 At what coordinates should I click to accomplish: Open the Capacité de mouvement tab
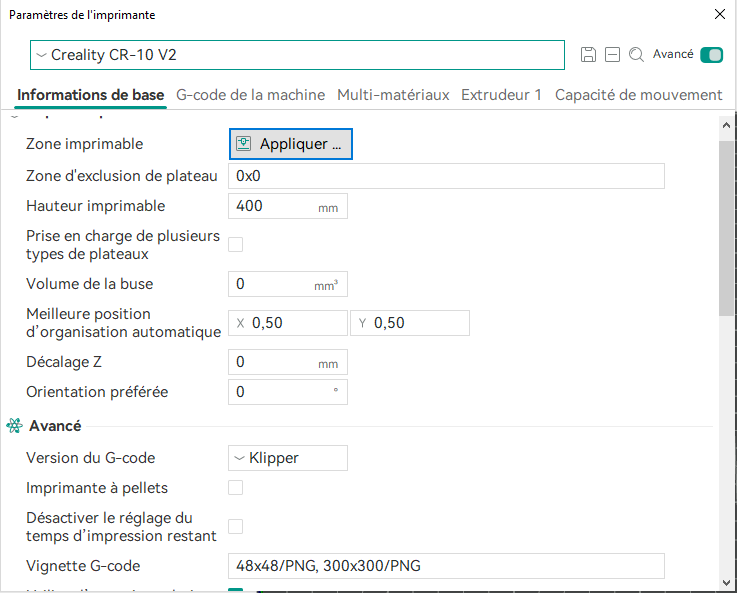click(x=638, y=95)
